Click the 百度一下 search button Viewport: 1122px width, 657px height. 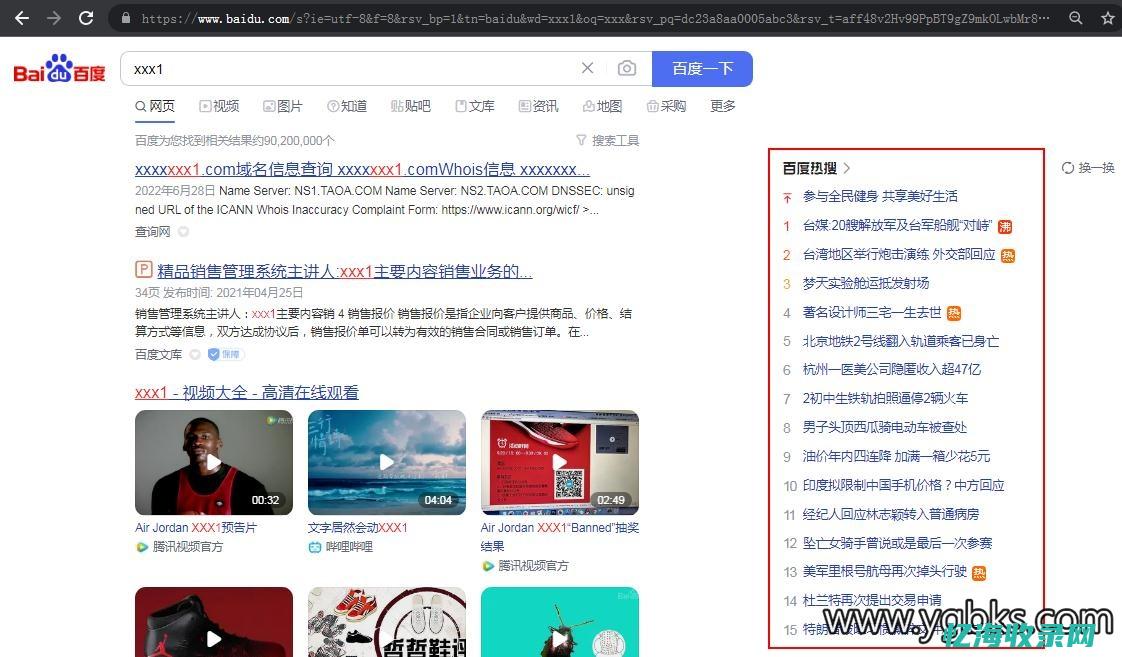pyautogui.click(x=703, y=68)
